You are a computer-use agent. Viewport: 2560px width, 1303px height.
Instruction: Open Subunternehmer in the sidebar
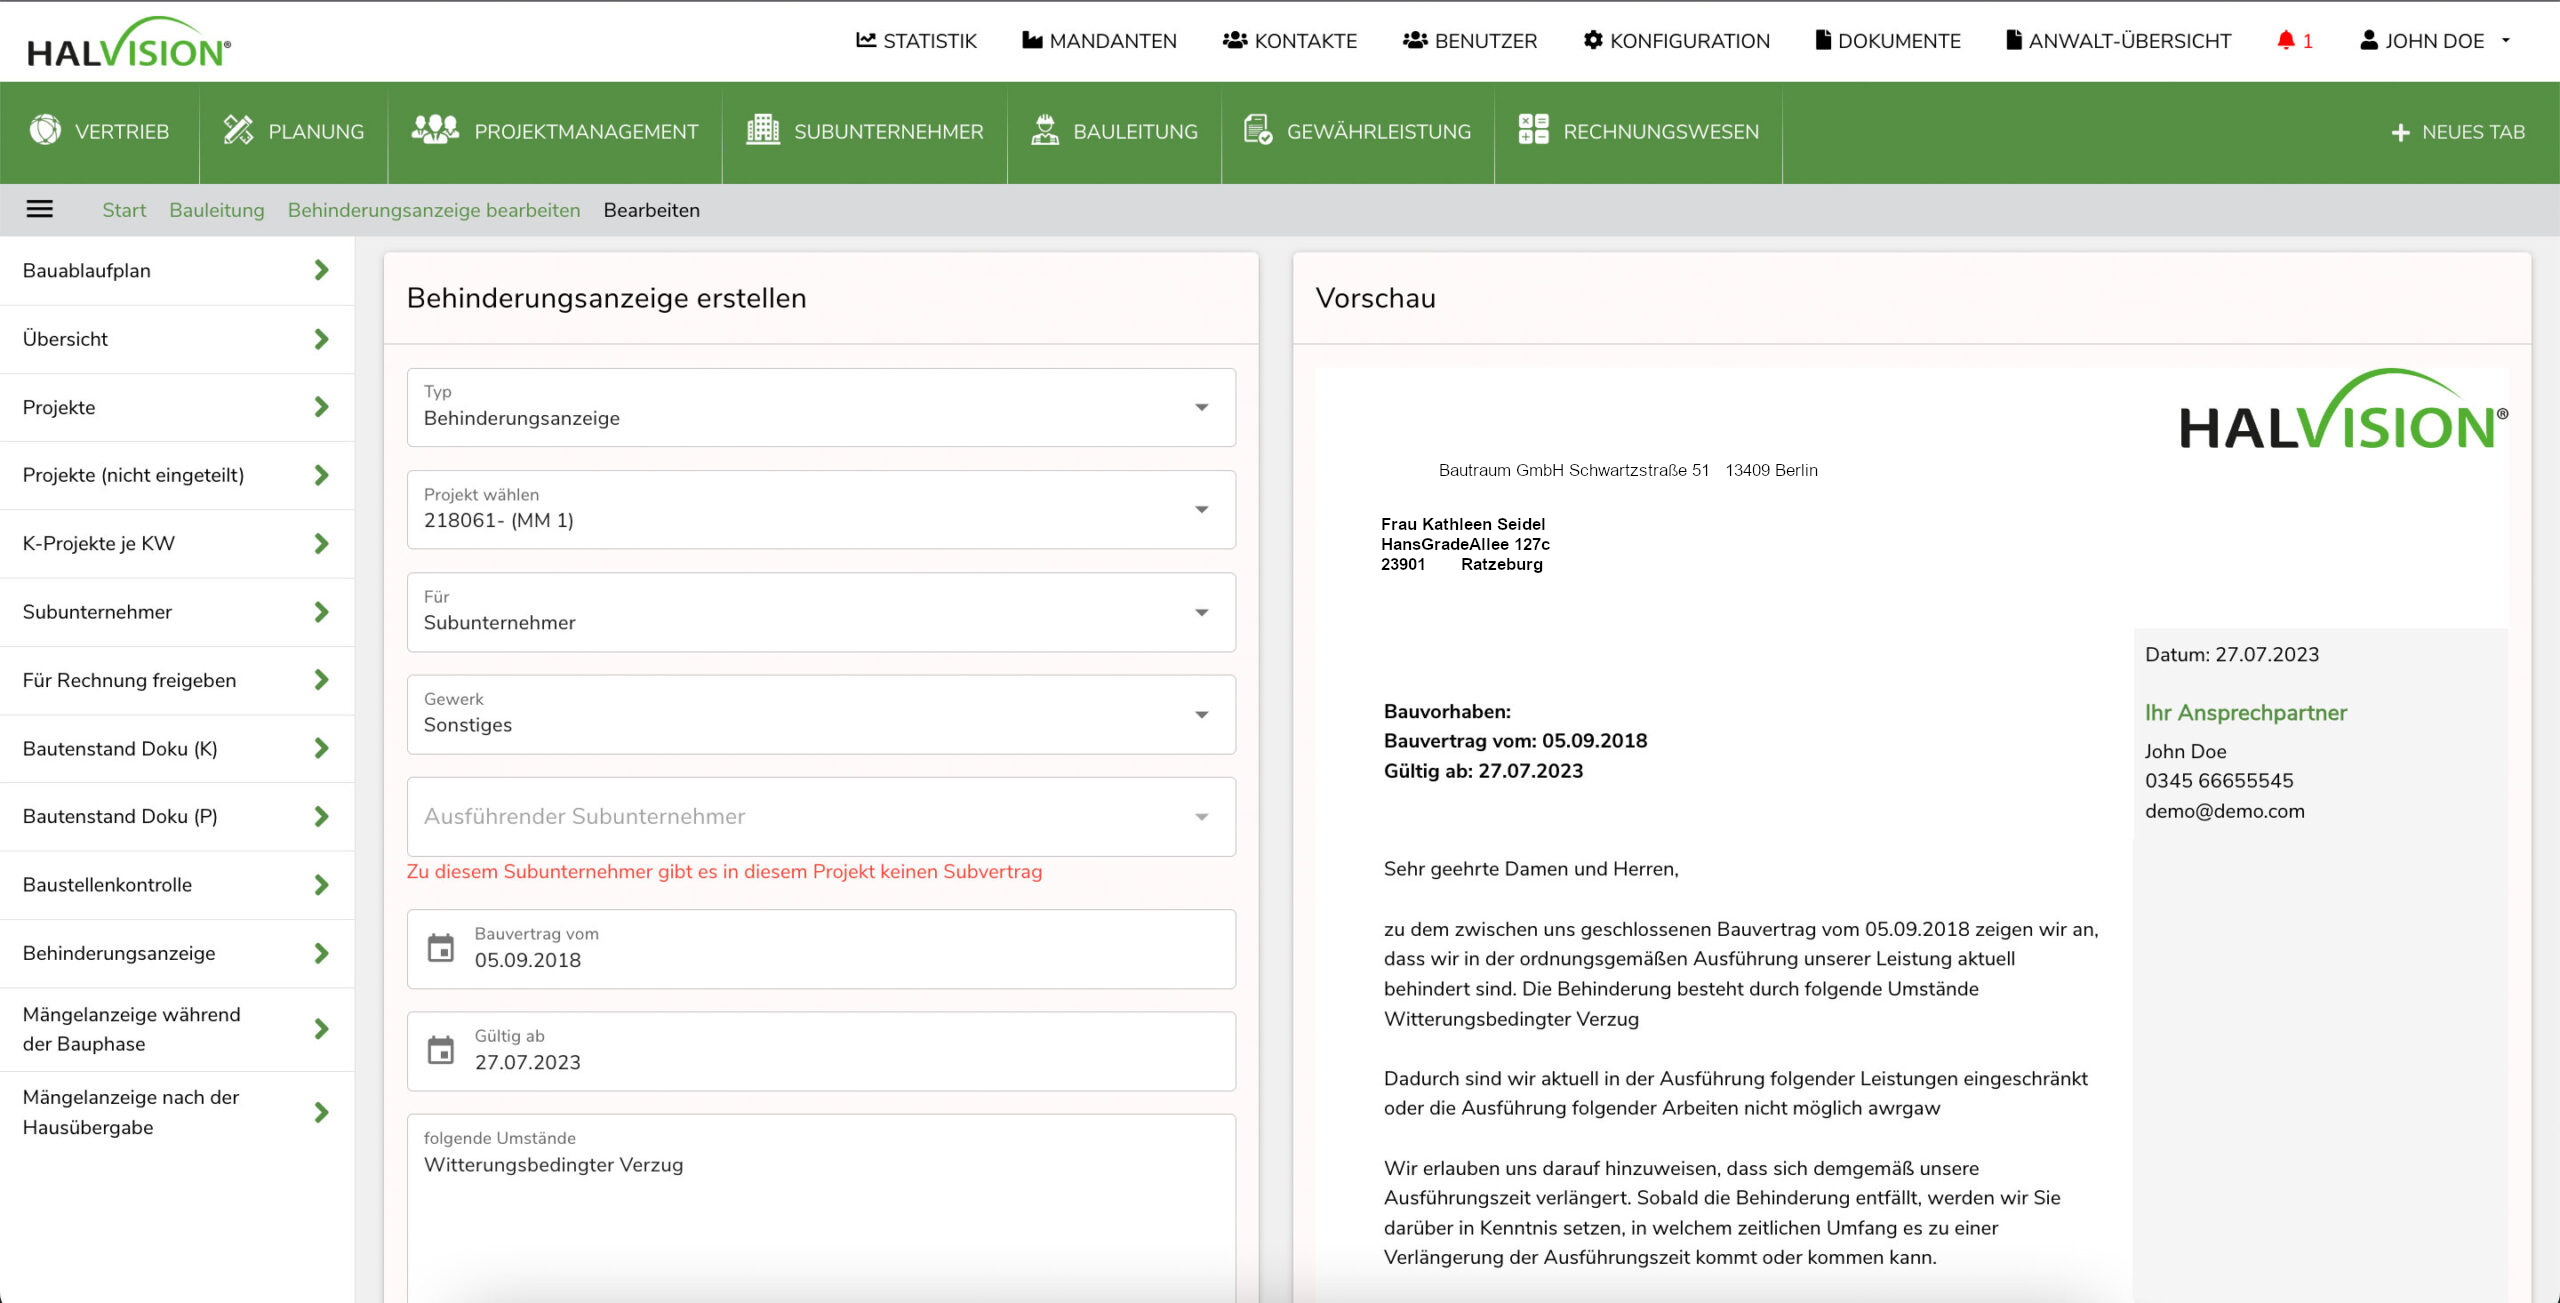[177, 612]
